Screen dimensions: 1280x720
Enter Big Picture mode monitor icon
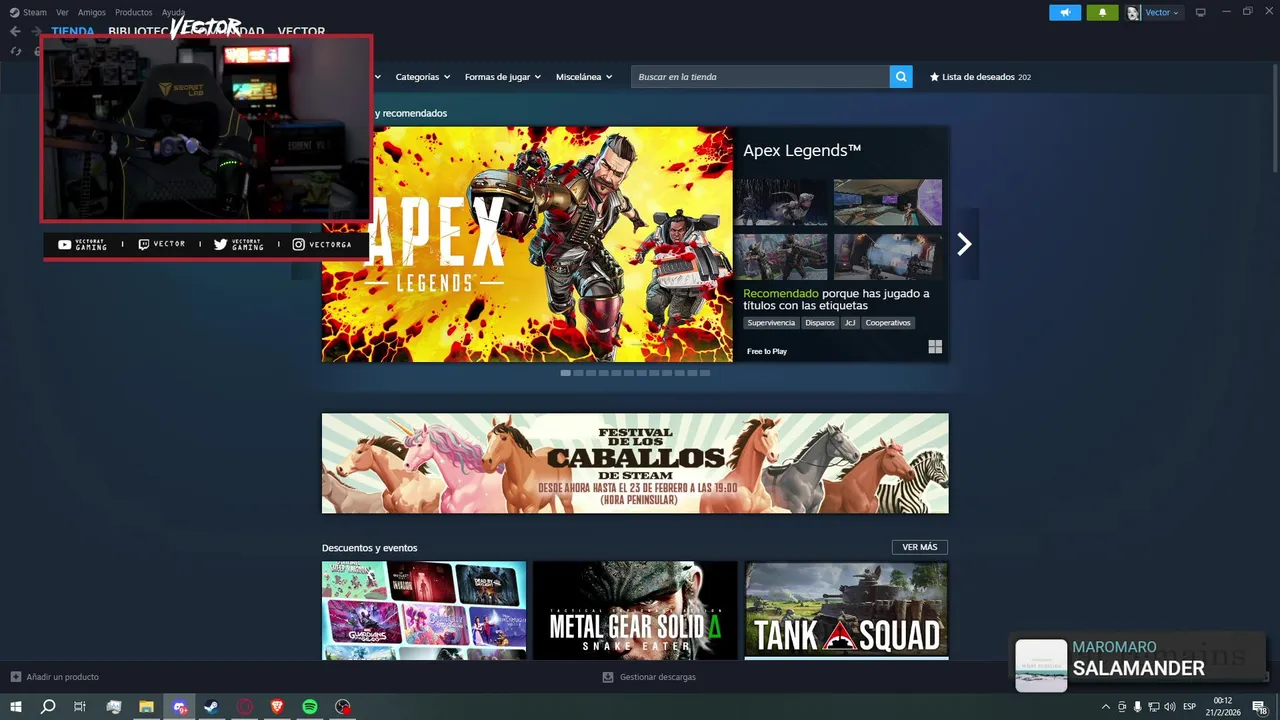tap(1201, 13)
